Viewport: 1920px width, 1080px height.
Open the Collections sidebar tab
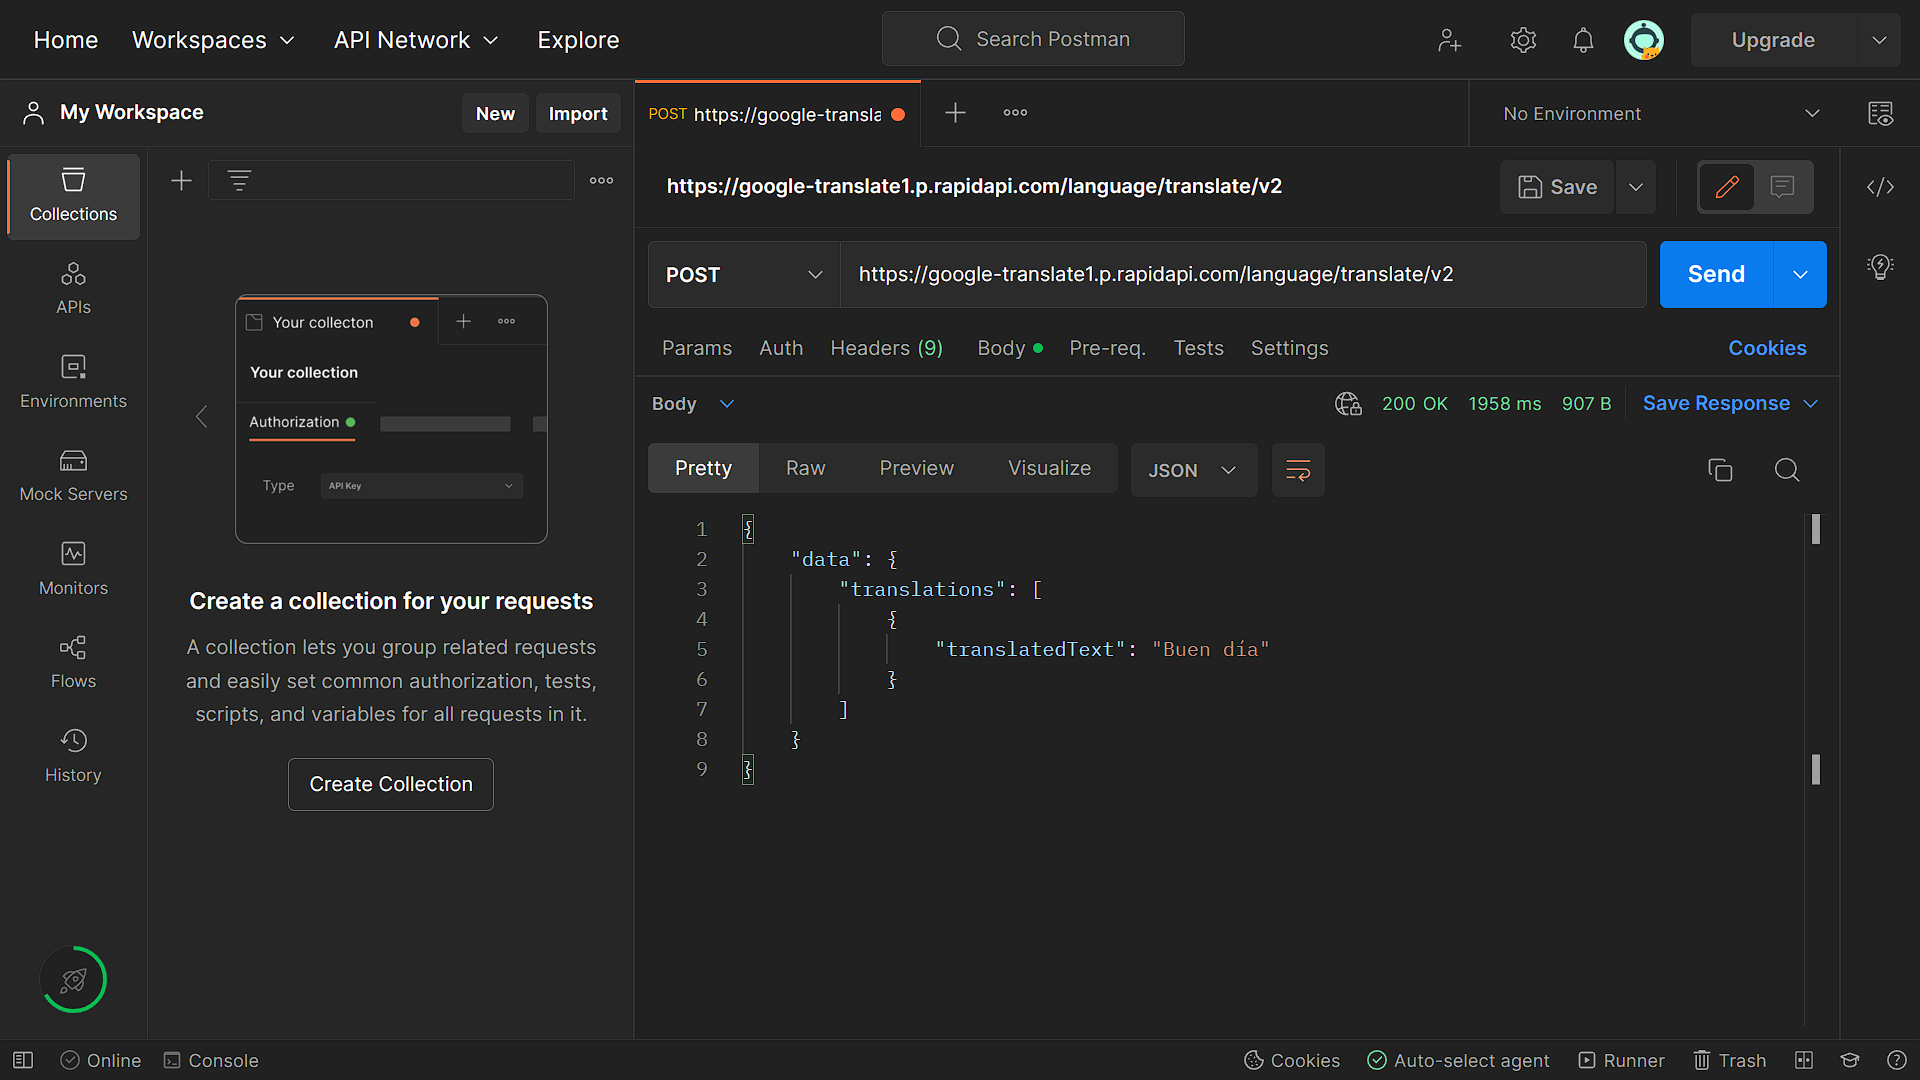[73, 196]
